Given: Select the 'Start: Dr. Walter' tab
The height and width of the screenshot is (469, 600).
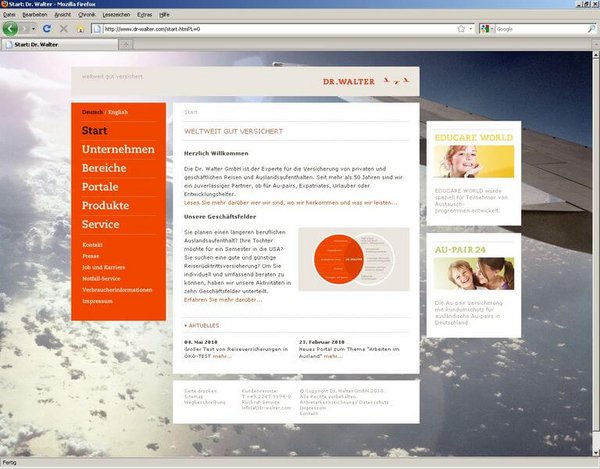Looking at the screenshot, I should click(60, 44).
